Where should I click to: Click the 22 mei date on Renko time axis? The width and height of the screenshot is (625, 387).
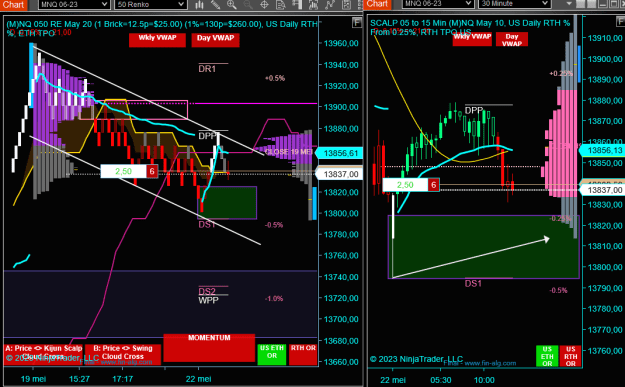(x=198, y=379)
